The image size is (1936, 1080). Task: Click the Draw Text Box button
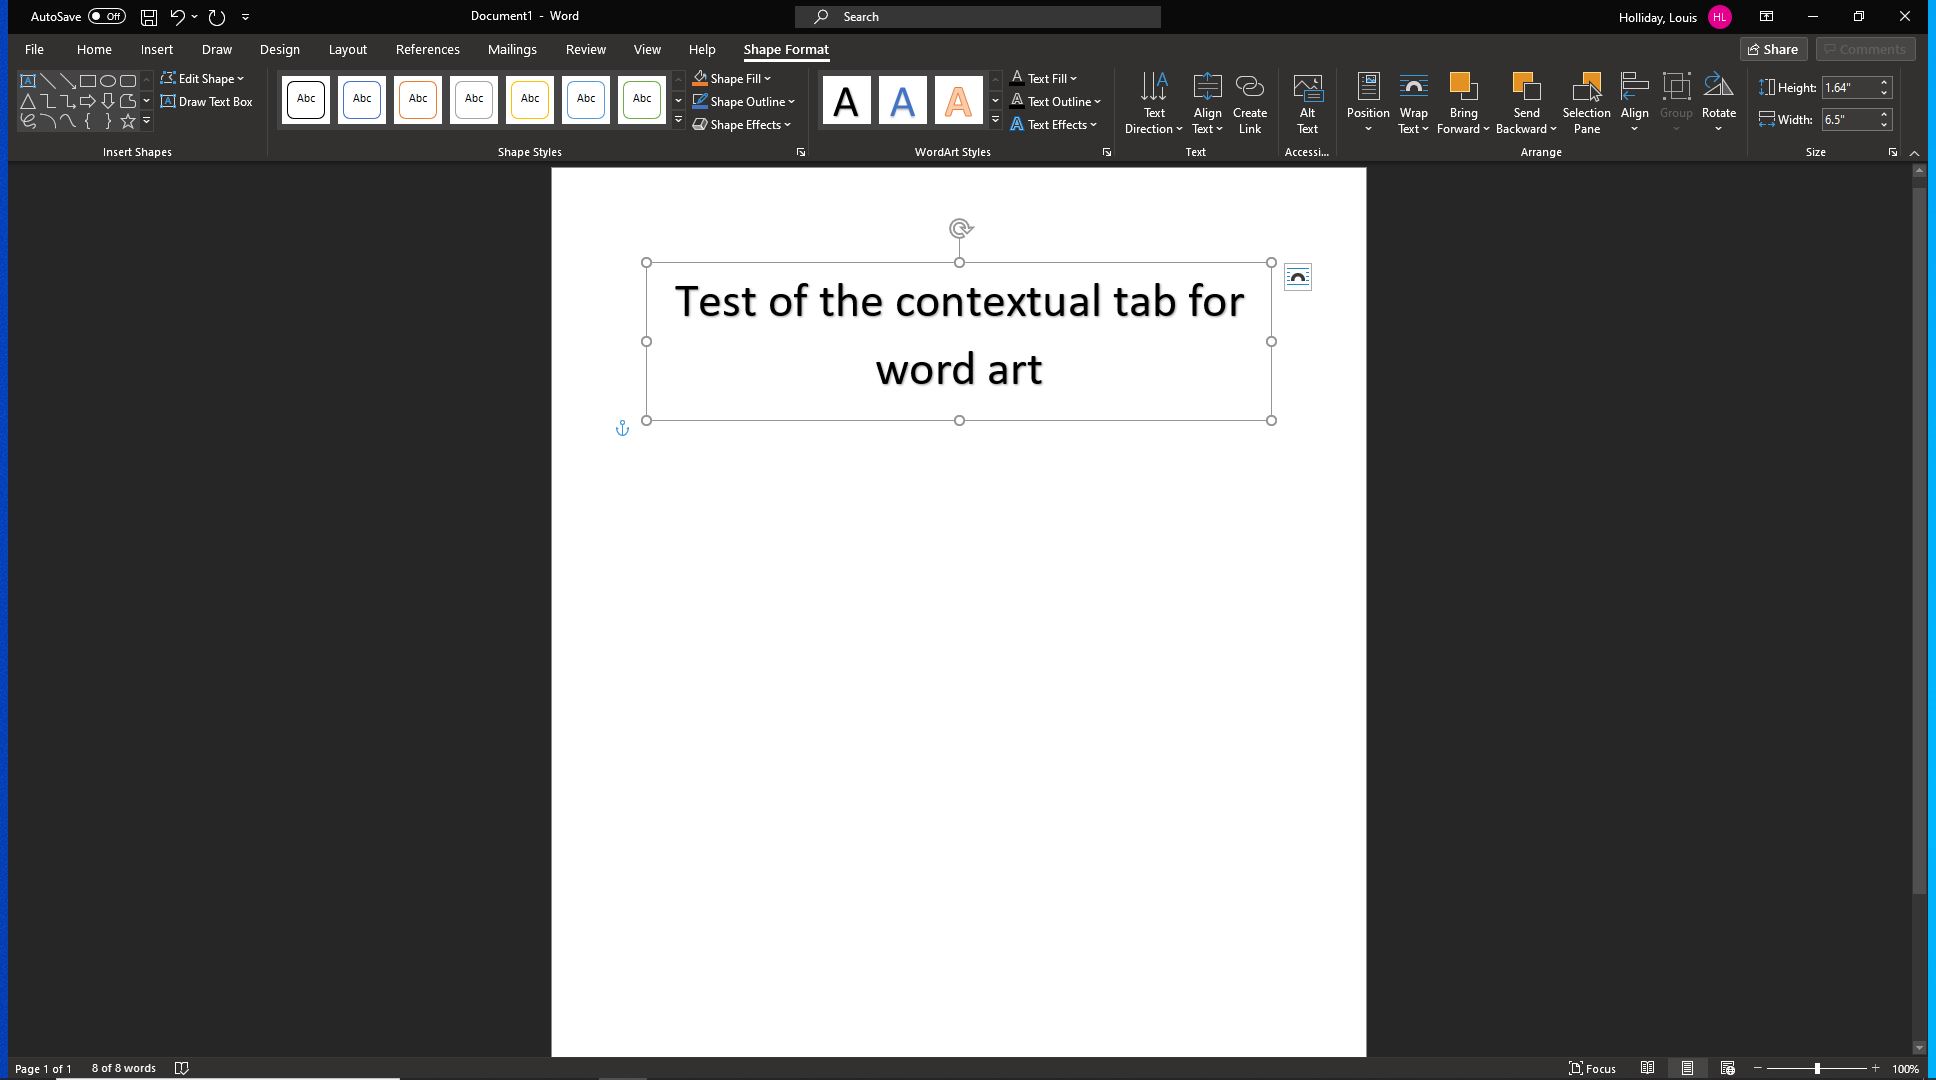point(206,102)
